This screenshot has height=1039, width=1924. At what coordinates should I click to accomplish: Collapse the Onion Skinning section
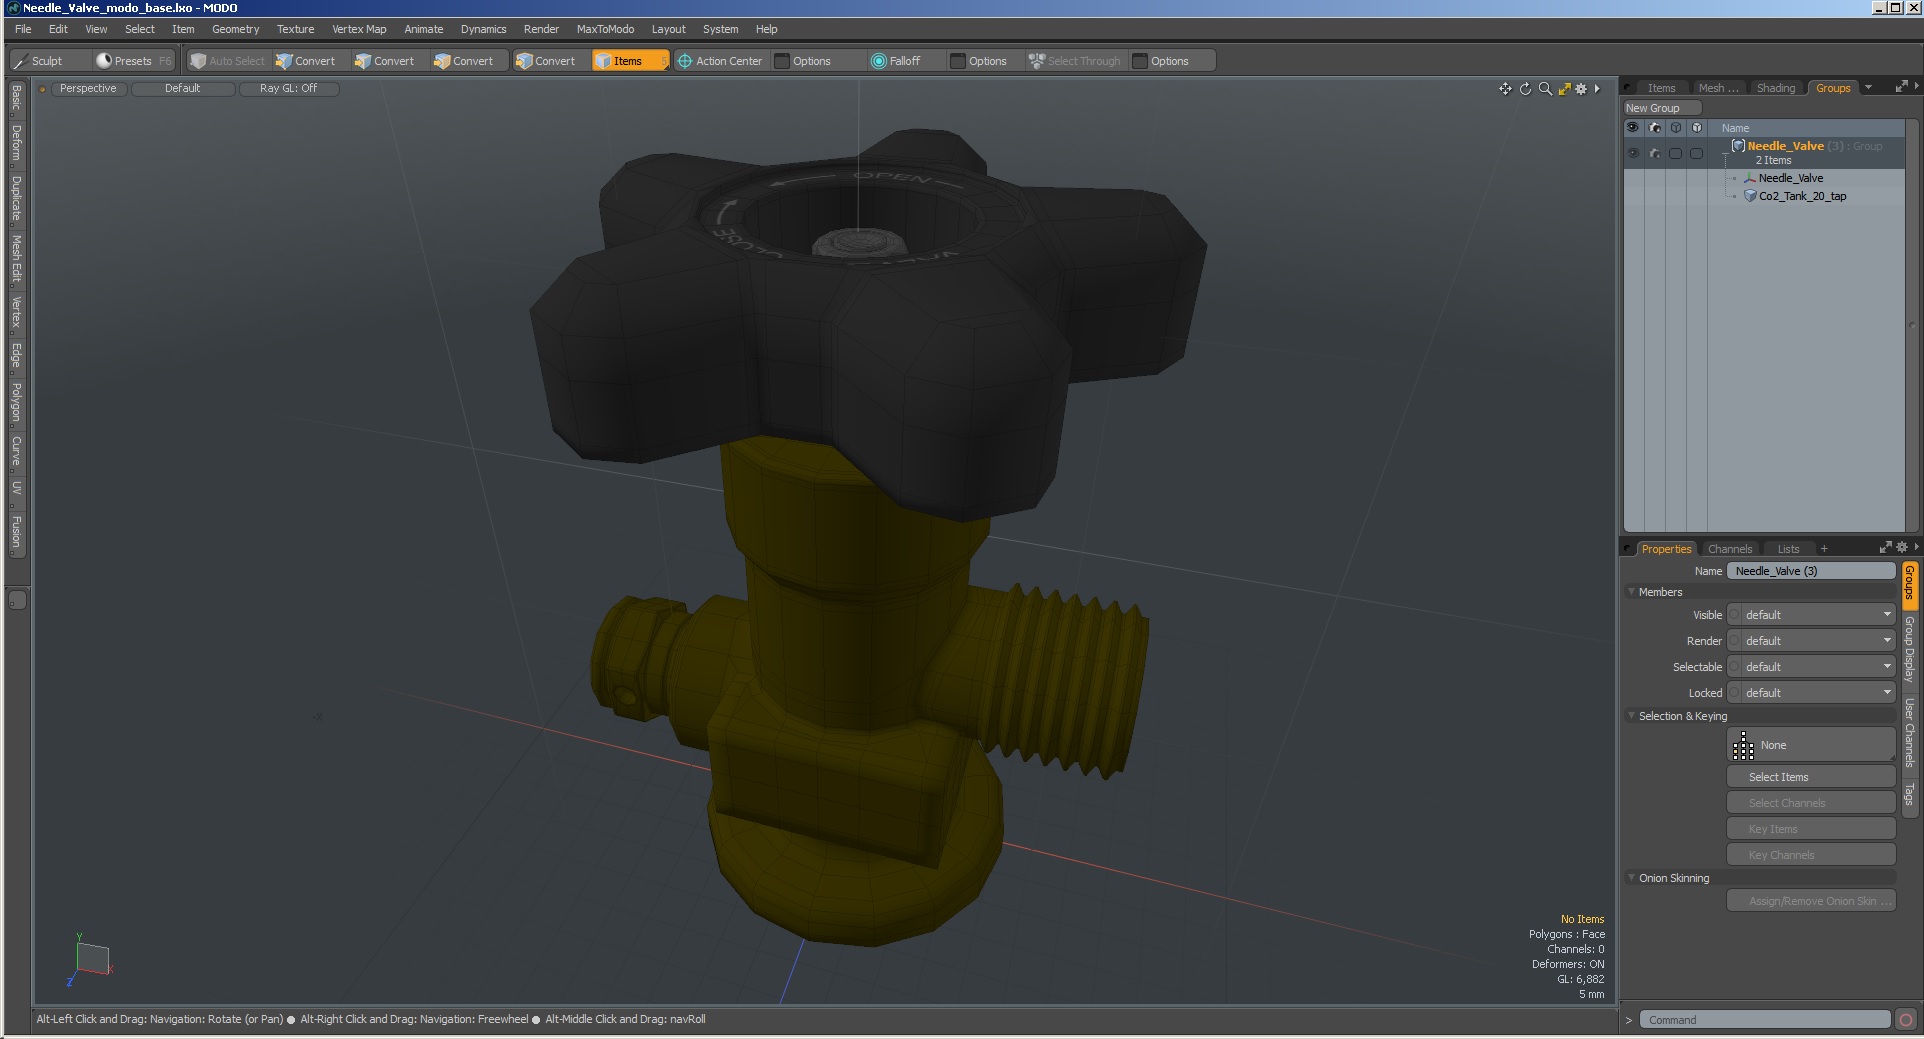(x=1632, y=878)
